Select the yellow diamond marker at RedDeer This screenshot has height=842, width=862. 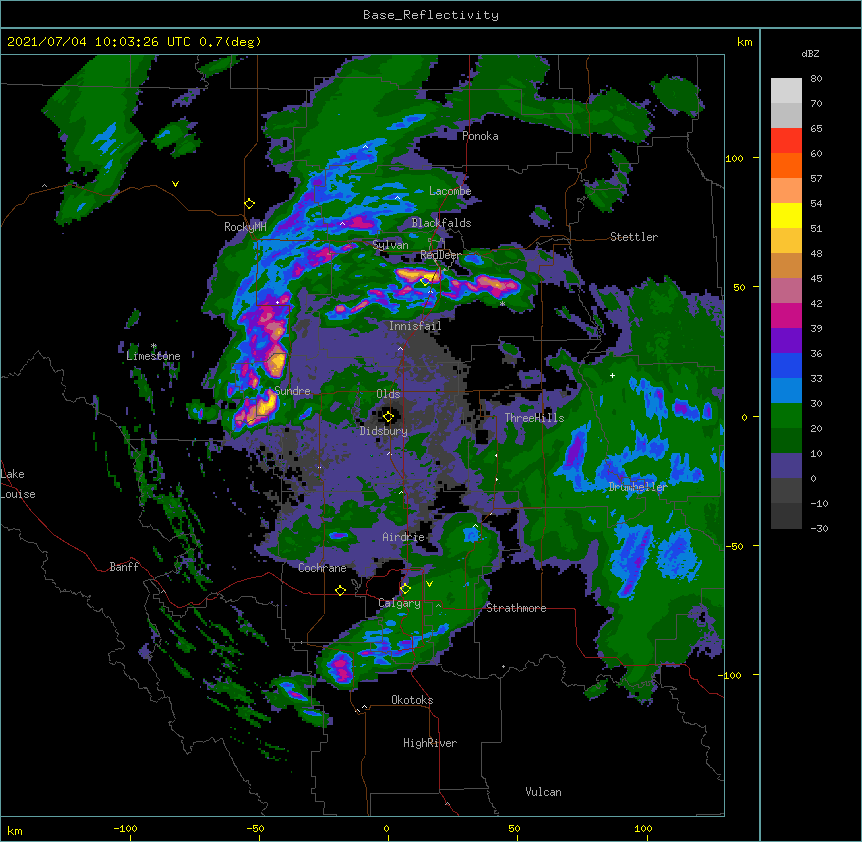pyautogui.click(x=425, y=281)
